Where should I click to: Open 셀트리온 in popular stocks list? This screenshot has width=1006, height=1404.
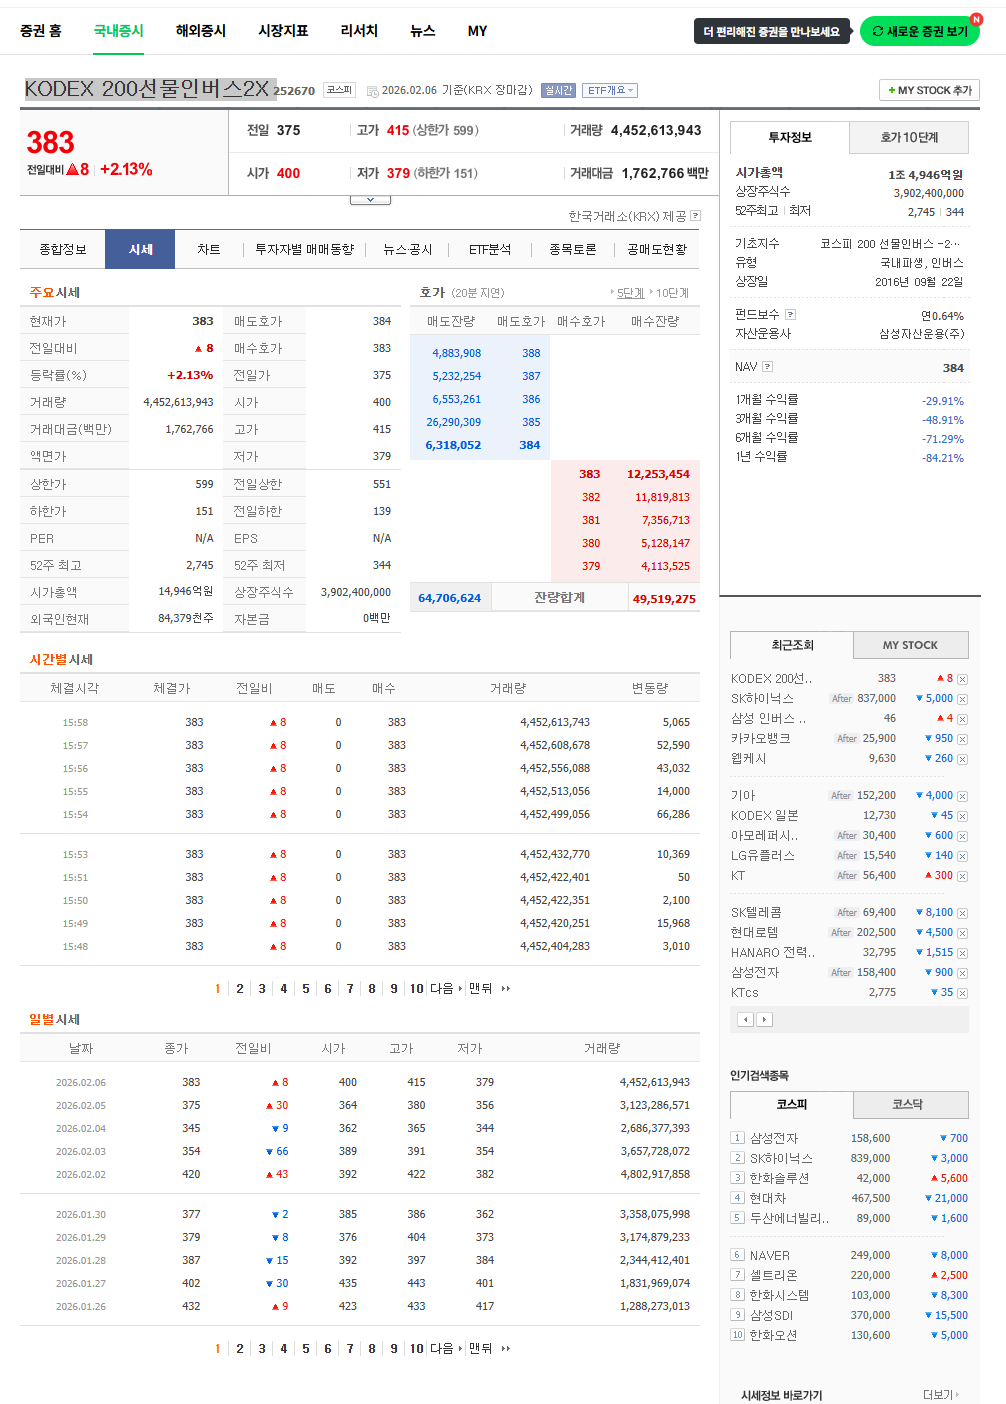773,1276
